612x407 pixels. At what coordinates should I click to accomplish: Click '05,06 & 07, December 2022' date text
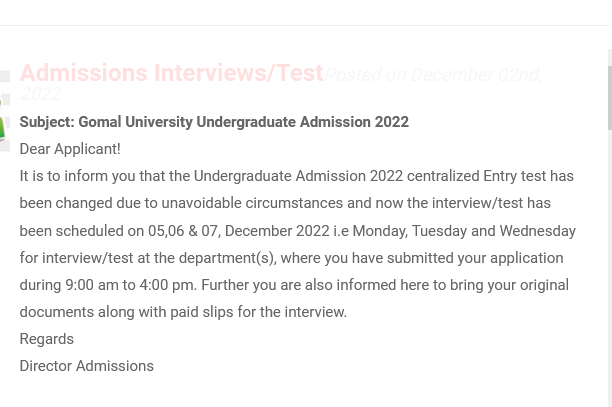tap(239, 231)
